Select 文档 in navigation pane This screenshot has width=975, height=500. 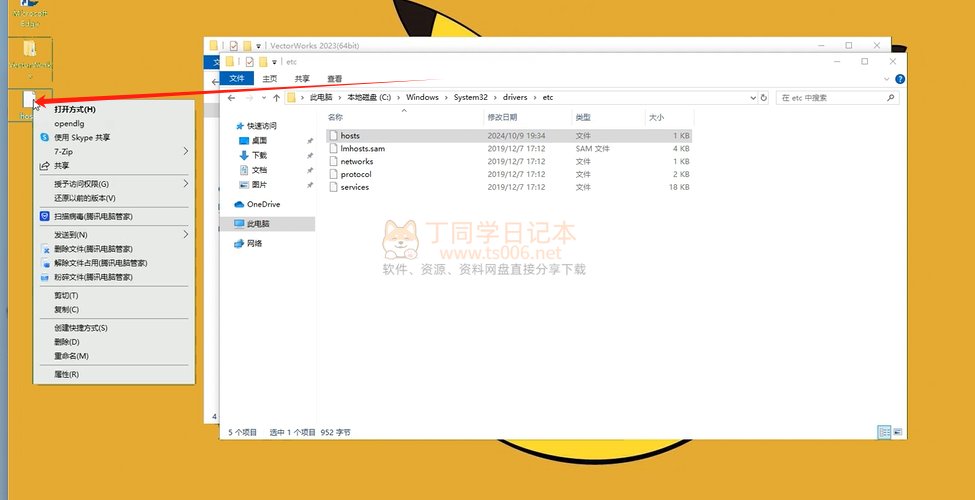(x=259, y=170)
